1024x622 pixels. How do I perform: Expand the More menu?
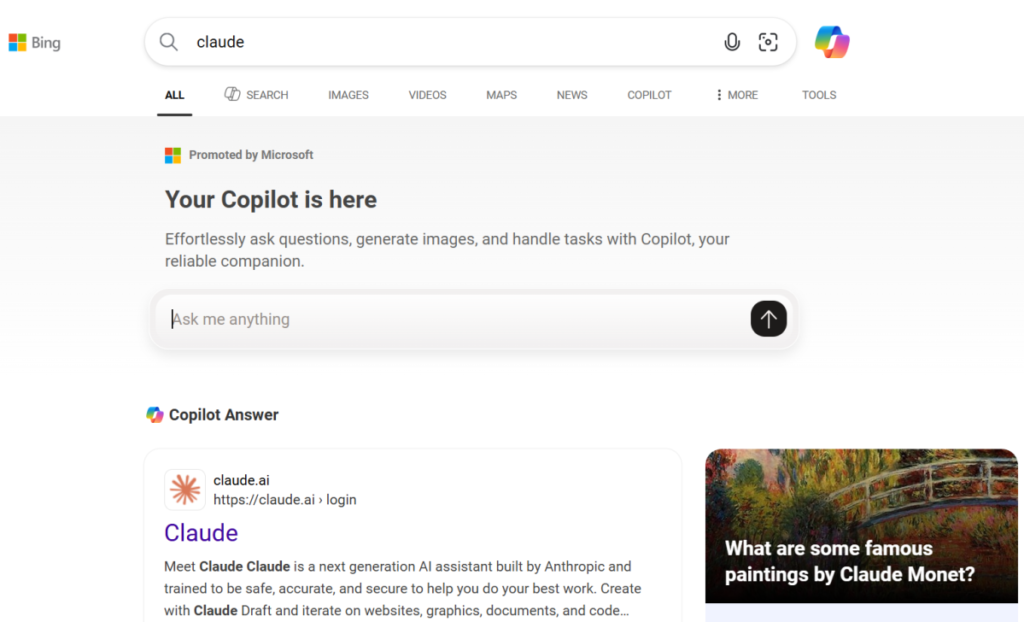tap(736, 95)
